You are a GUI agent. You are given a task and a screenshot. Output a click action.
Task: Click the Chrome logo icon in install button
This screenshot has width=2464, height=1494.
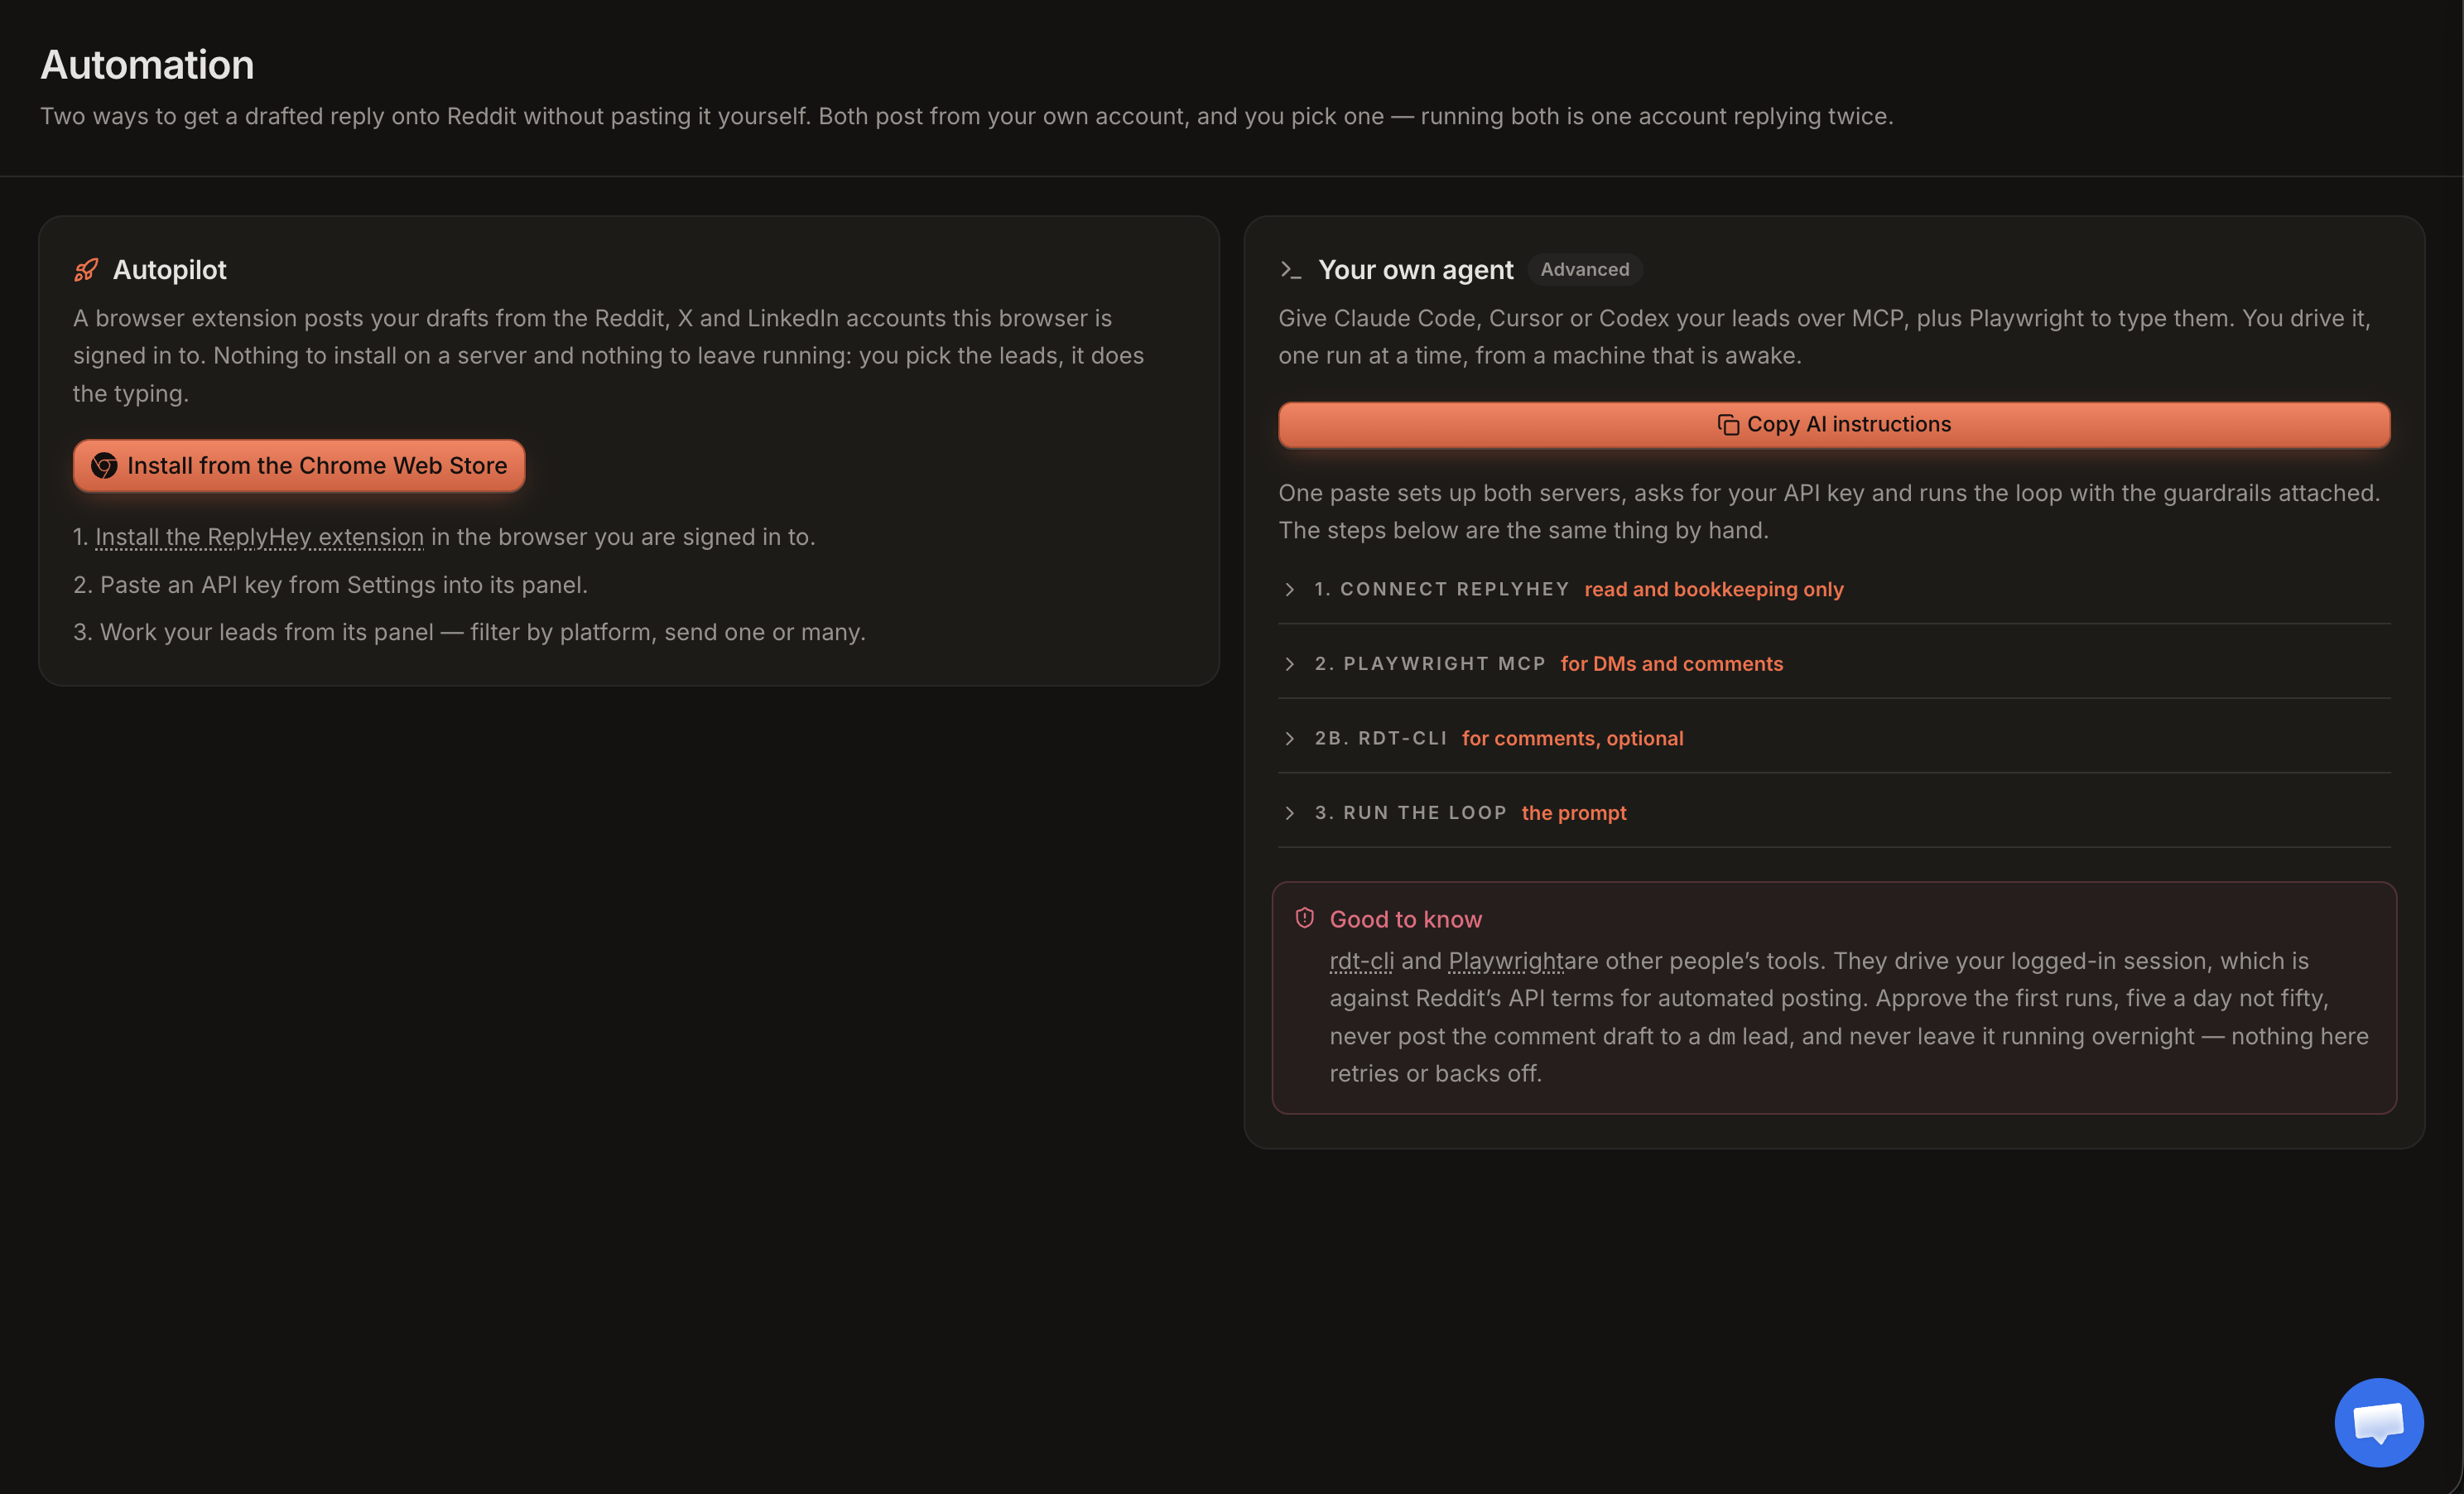pos(104,466)
